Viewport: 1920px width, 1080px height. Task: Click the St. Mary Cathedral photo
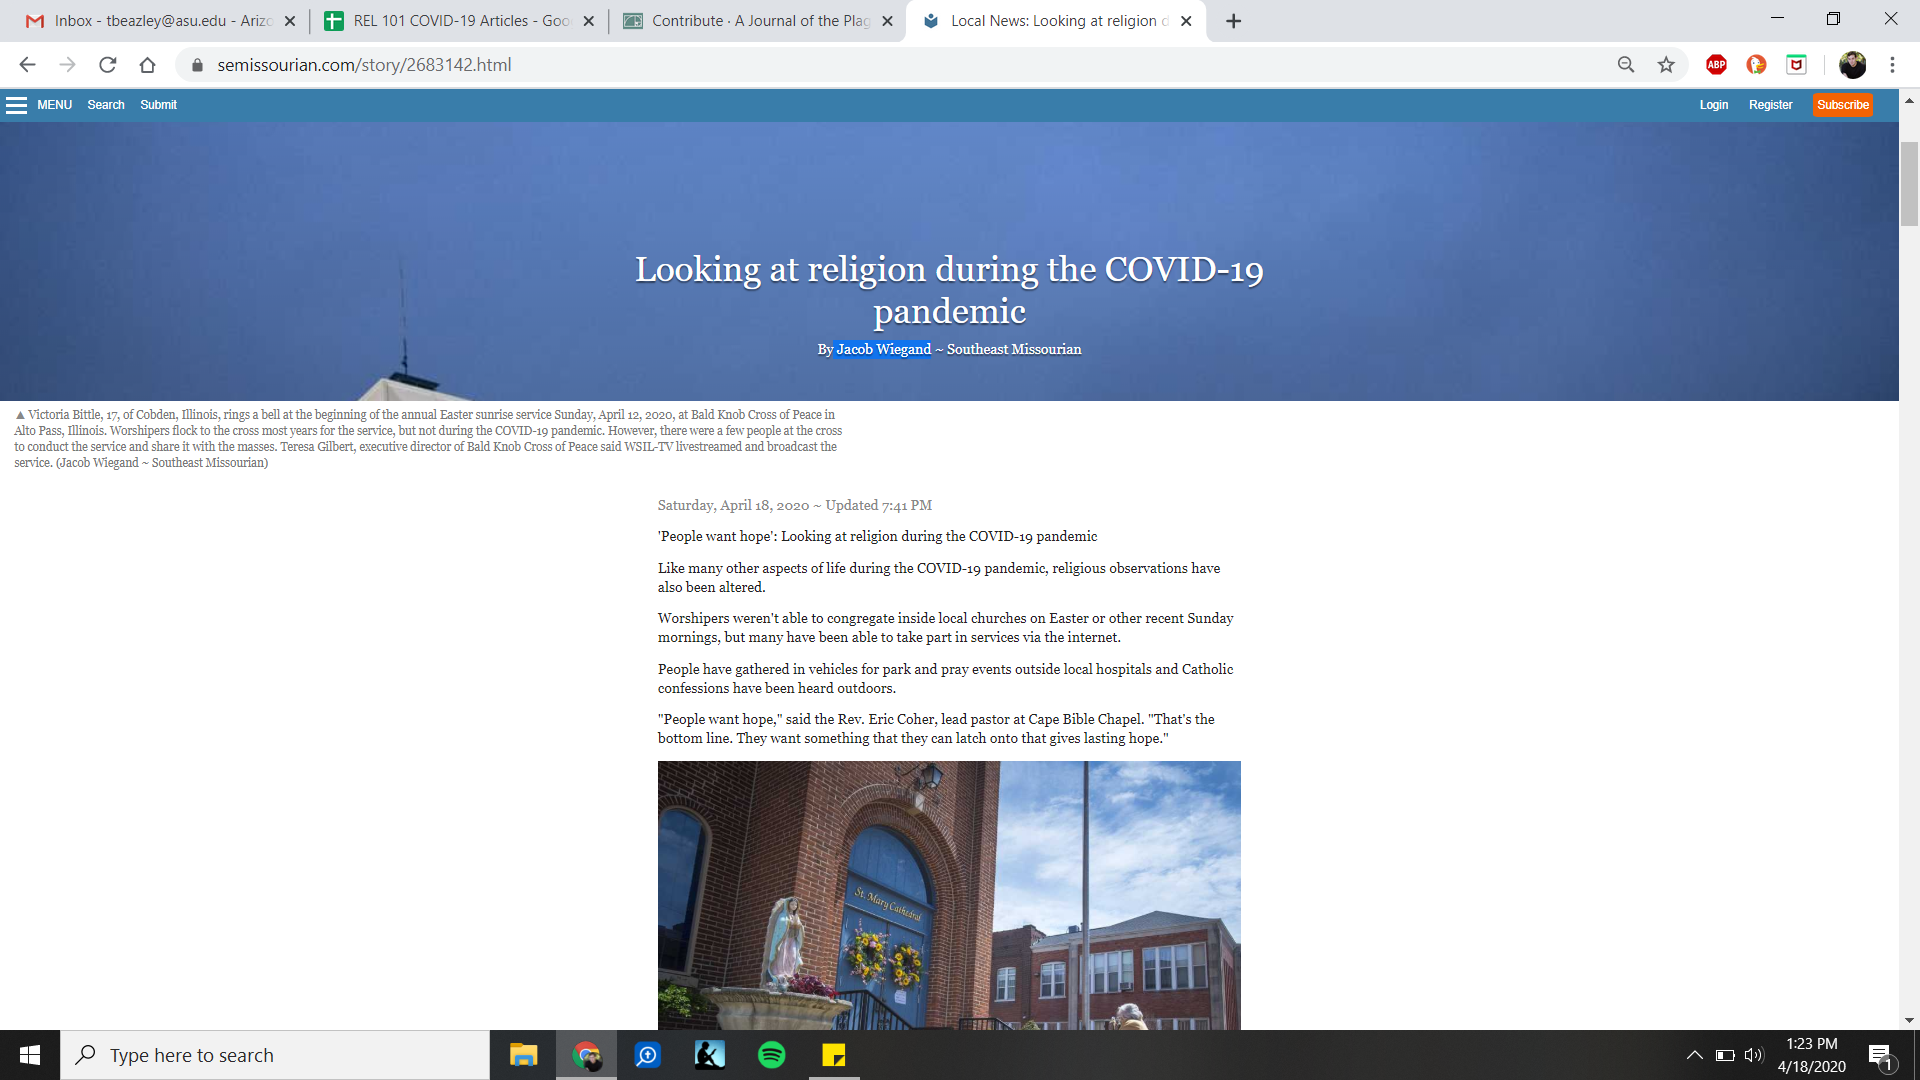(949, 895)
